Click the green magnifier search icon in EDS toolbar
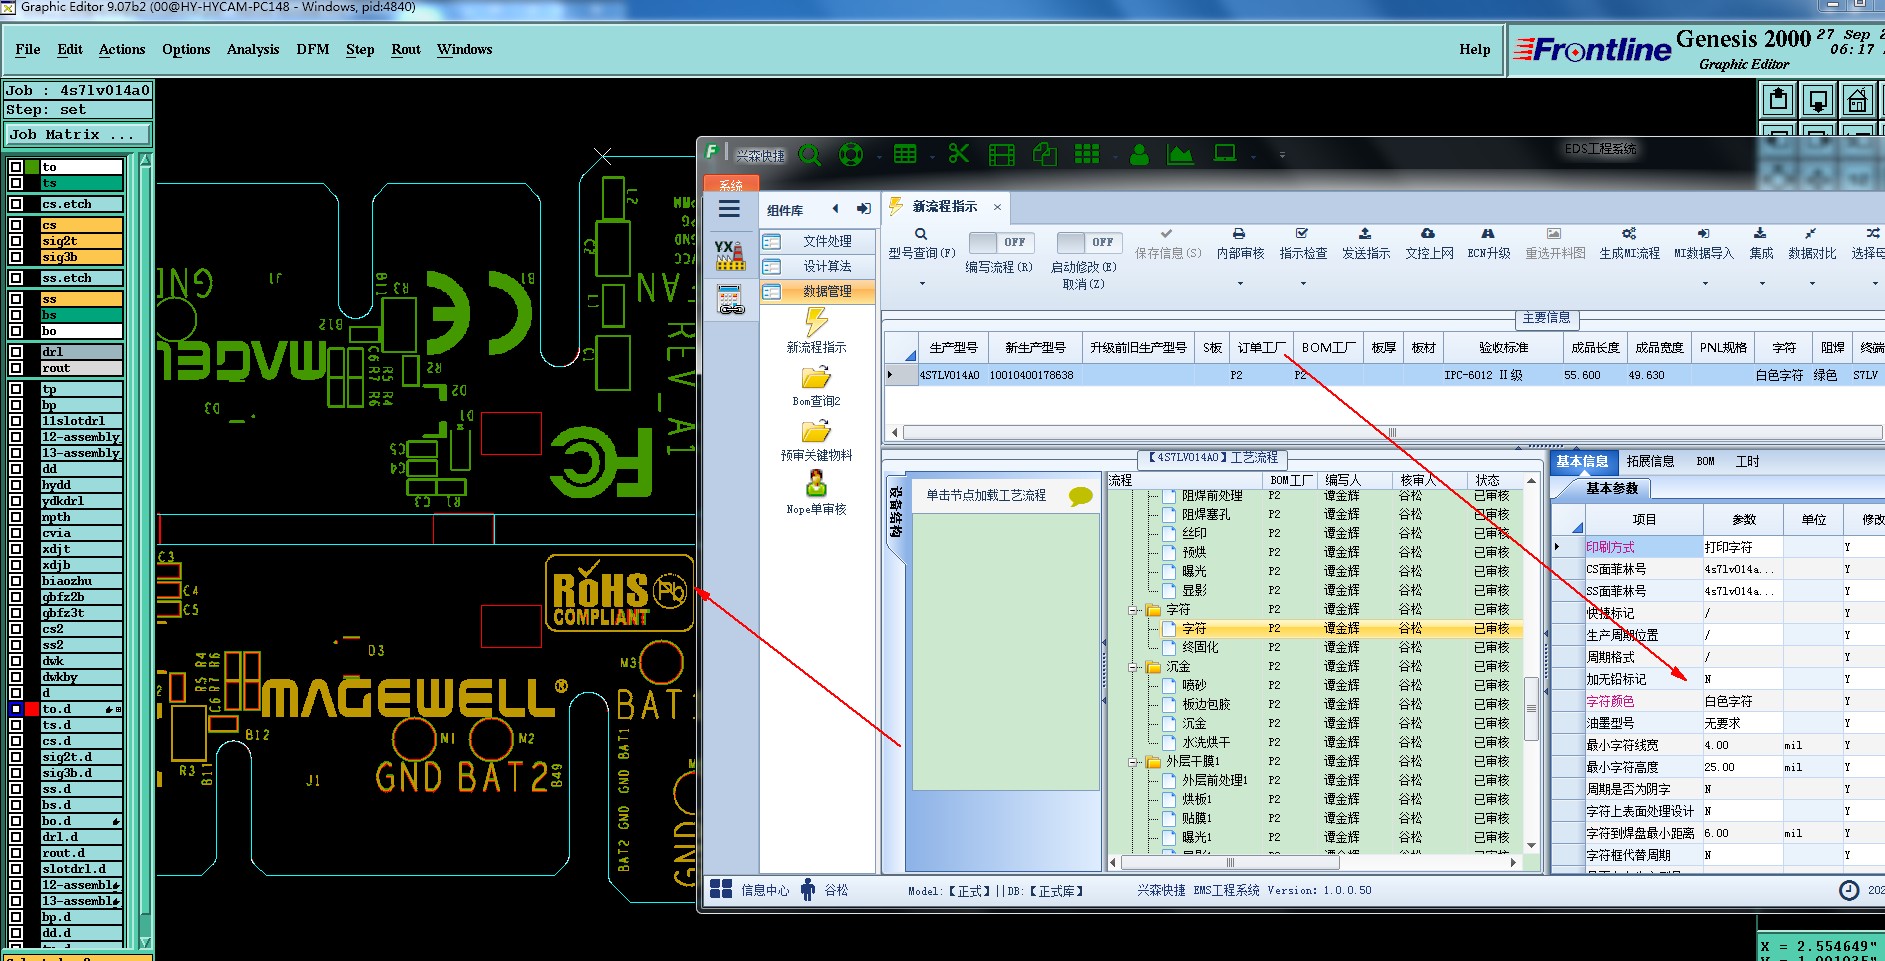 810,155
